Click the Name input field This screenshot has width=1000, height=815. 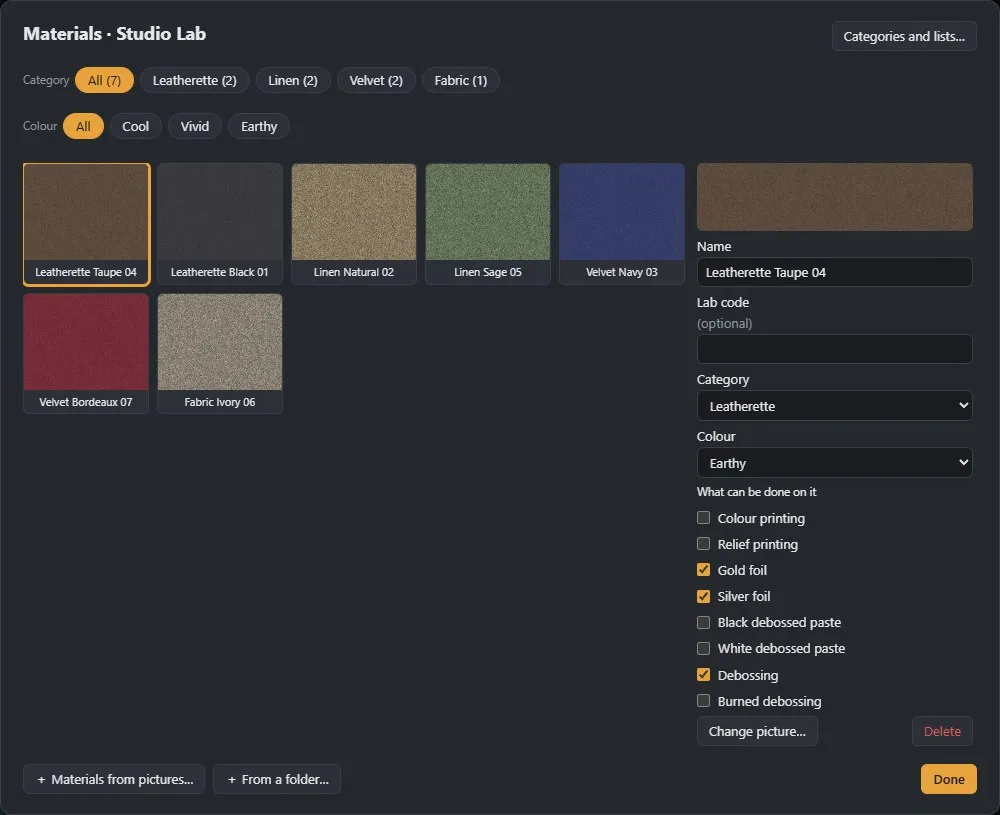pos(834,272)
